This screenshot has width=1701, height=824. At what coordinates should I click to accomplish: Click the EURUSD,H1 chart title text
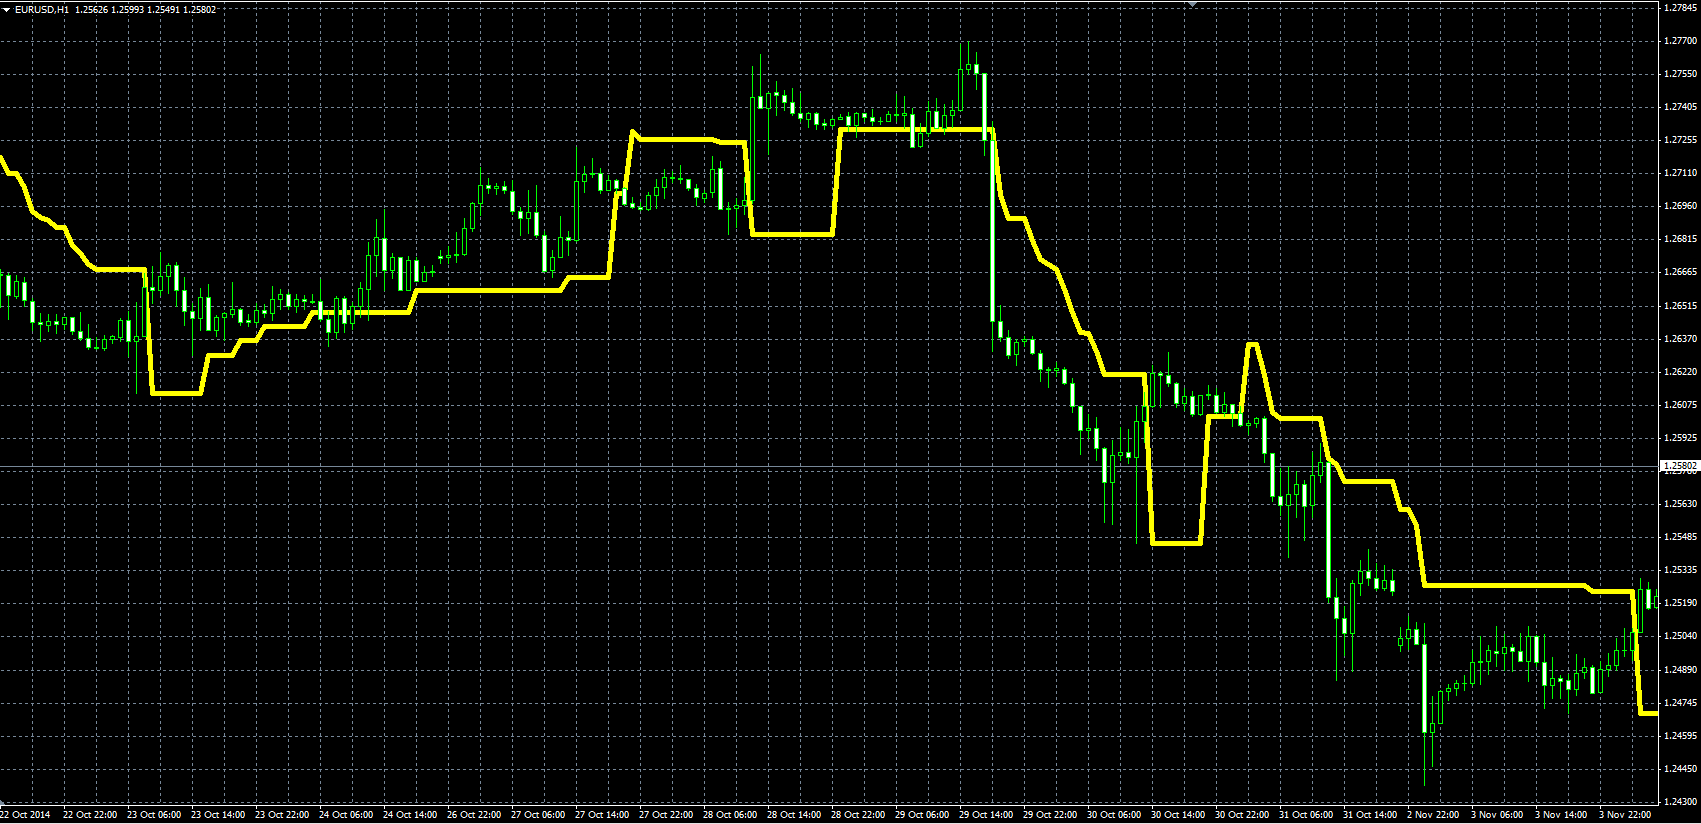[x=42, y=9]
